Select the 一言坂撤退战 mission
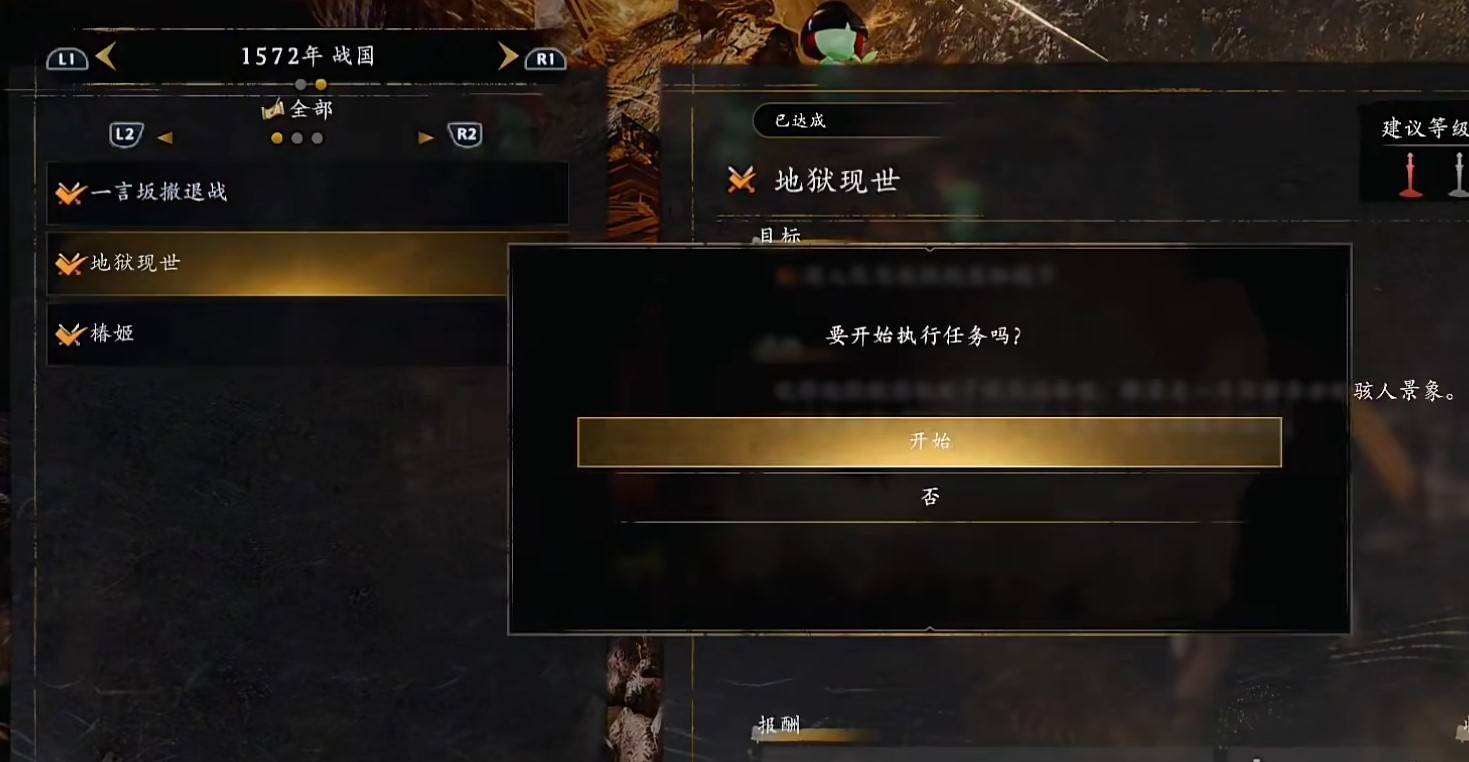This screenshot has height=762, width=1469. point(308,192)
